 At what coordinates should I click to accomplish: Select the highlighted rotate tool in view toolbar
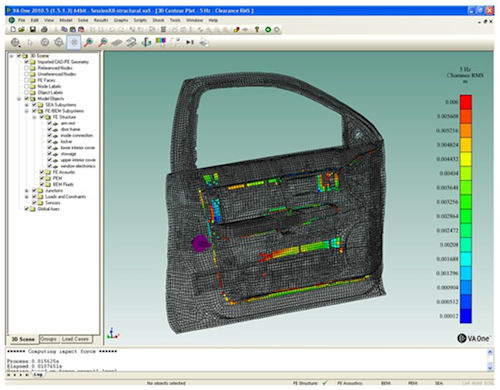(x=74, y=42)
